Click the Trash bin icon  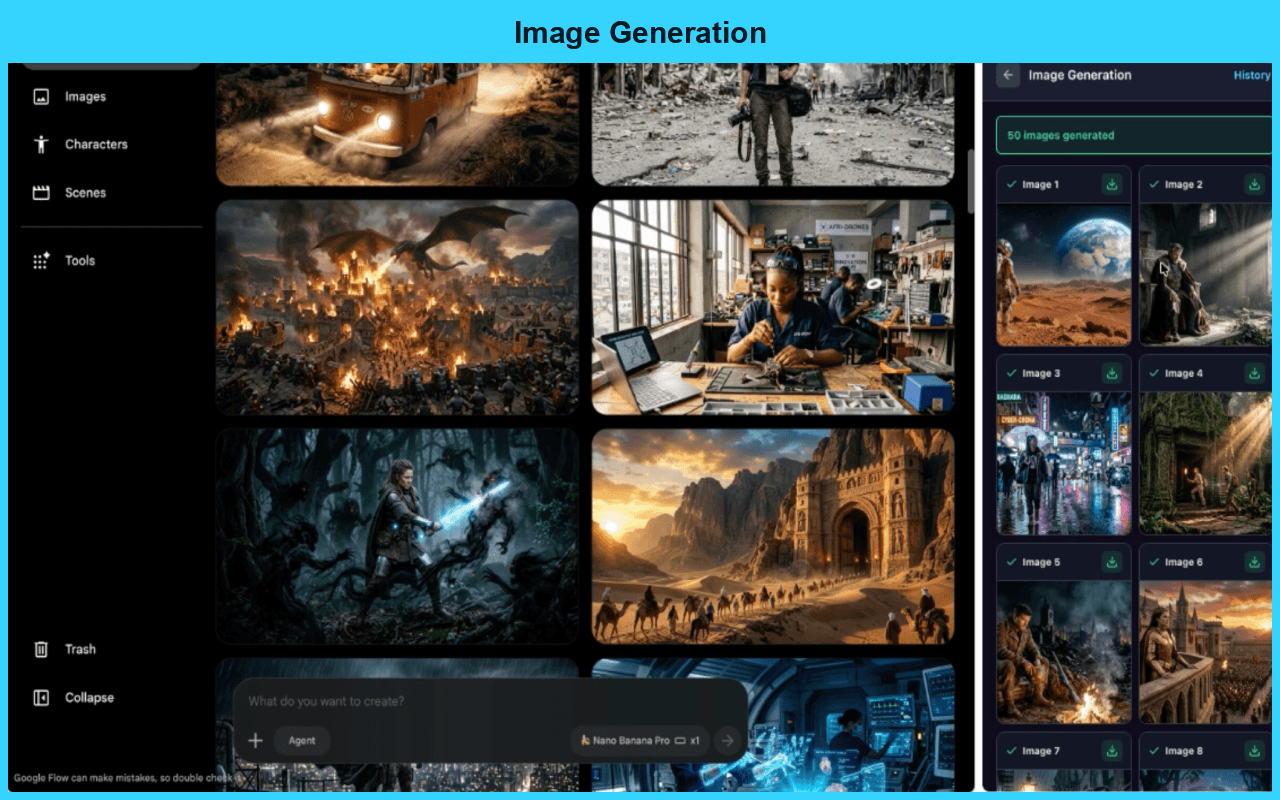click(41, 649)
